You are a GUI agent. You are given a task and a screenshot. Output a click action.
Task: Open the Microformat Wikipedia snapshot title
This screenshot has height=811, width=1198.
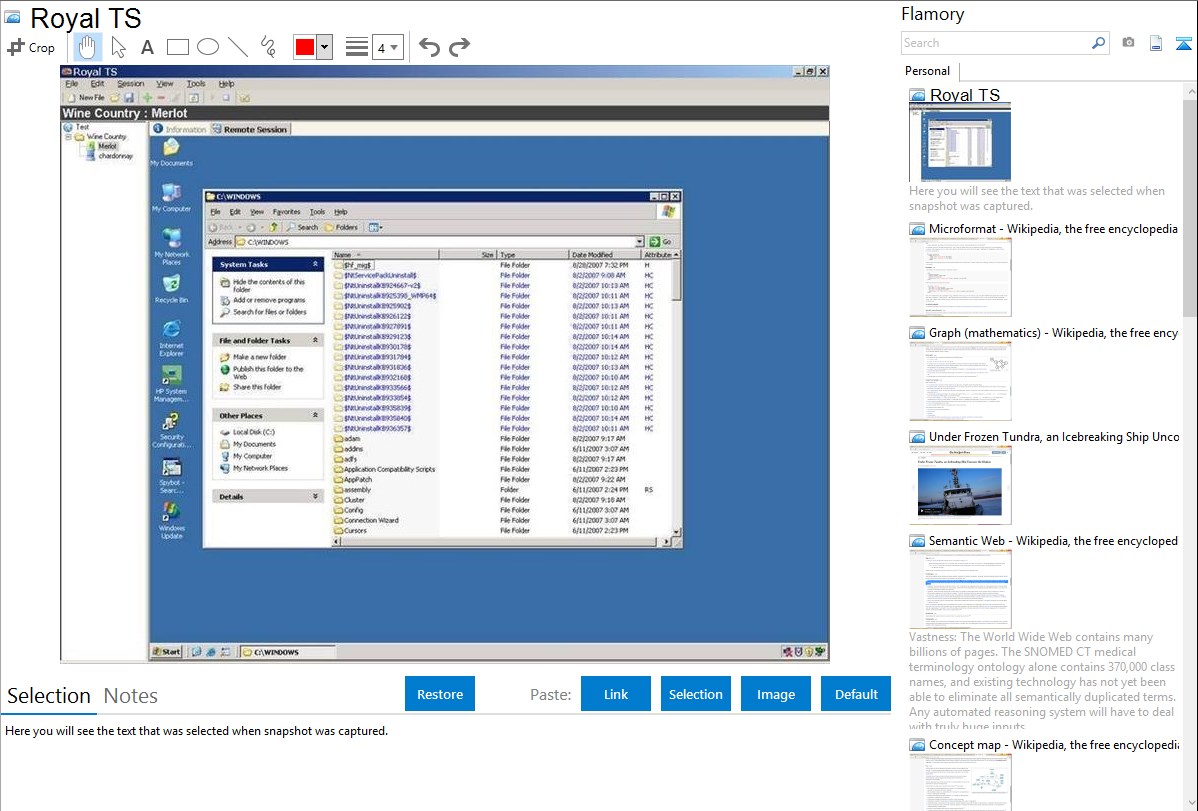pyautogui.click(x=1053, y=229)
